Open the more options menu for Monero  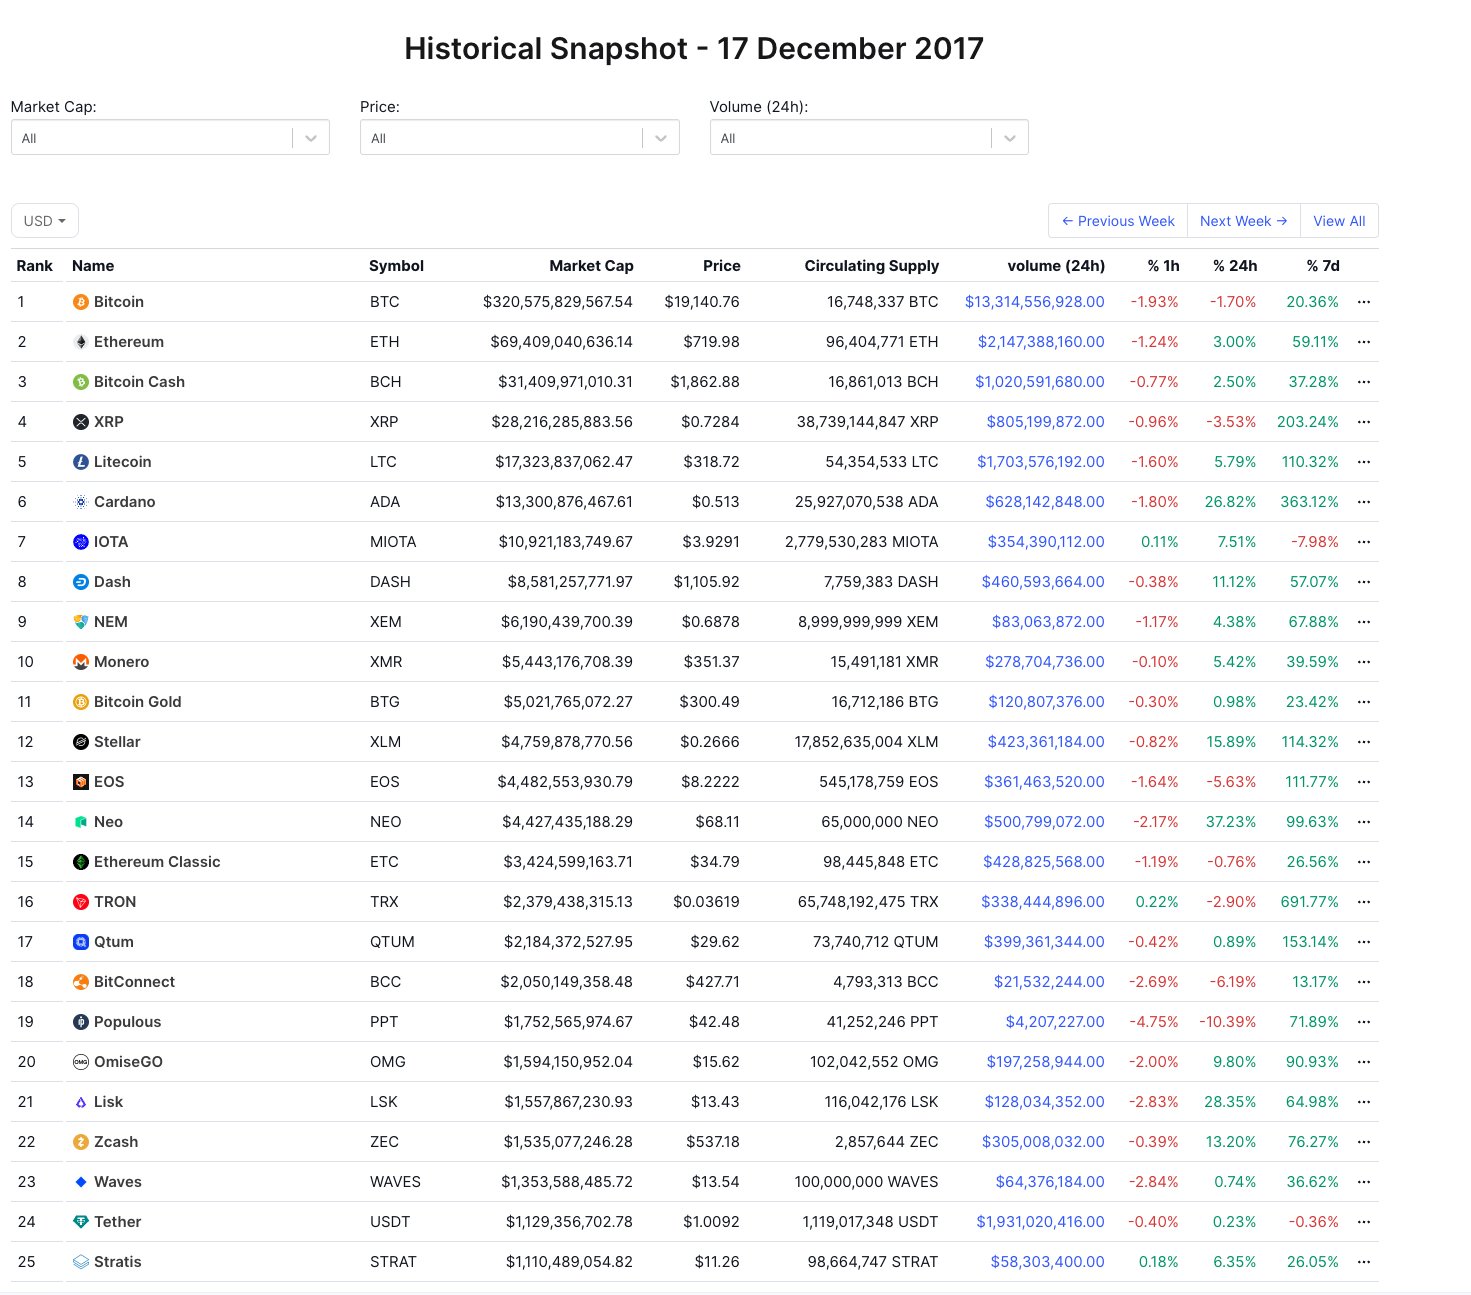point(1364,662)
